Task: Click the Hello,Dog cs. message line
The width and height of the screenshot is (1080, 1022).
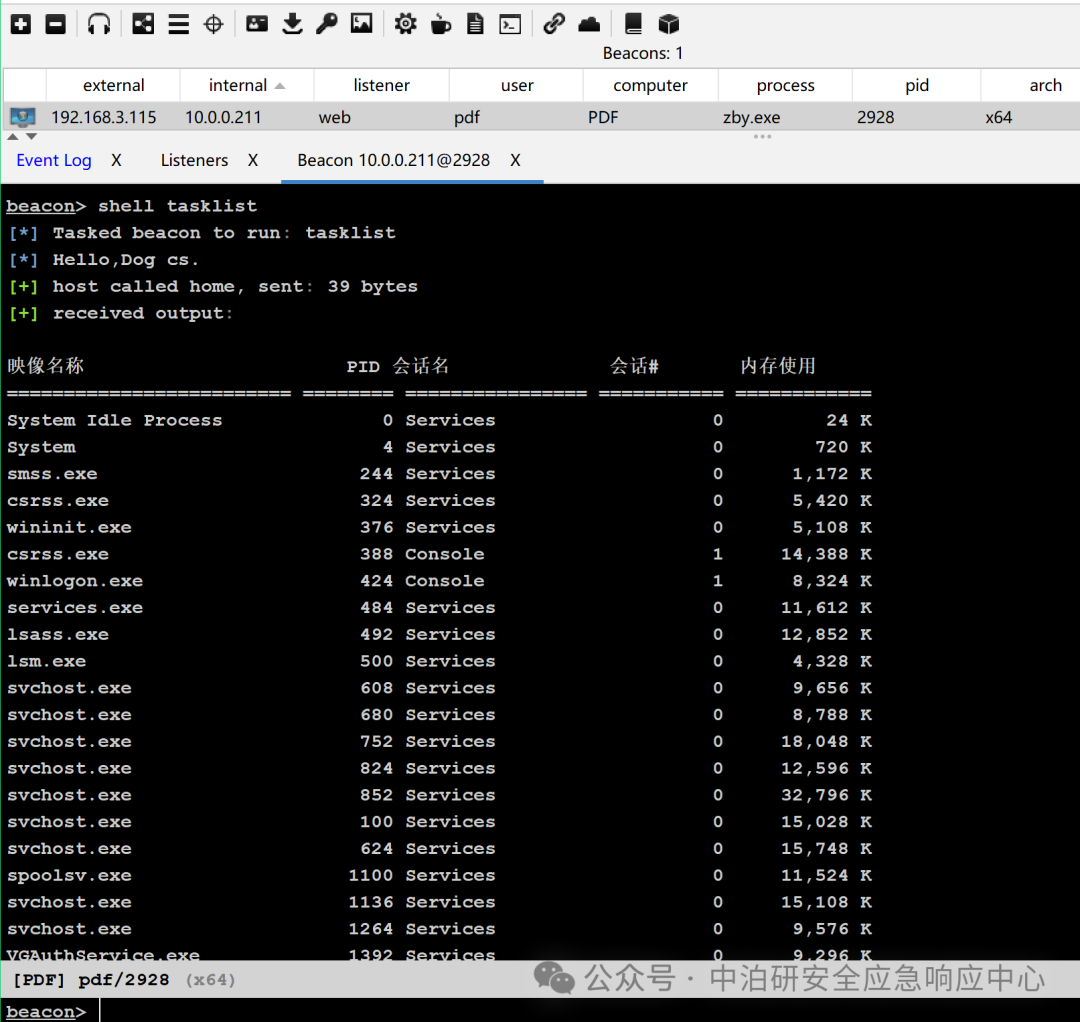Action: point(104,260)
